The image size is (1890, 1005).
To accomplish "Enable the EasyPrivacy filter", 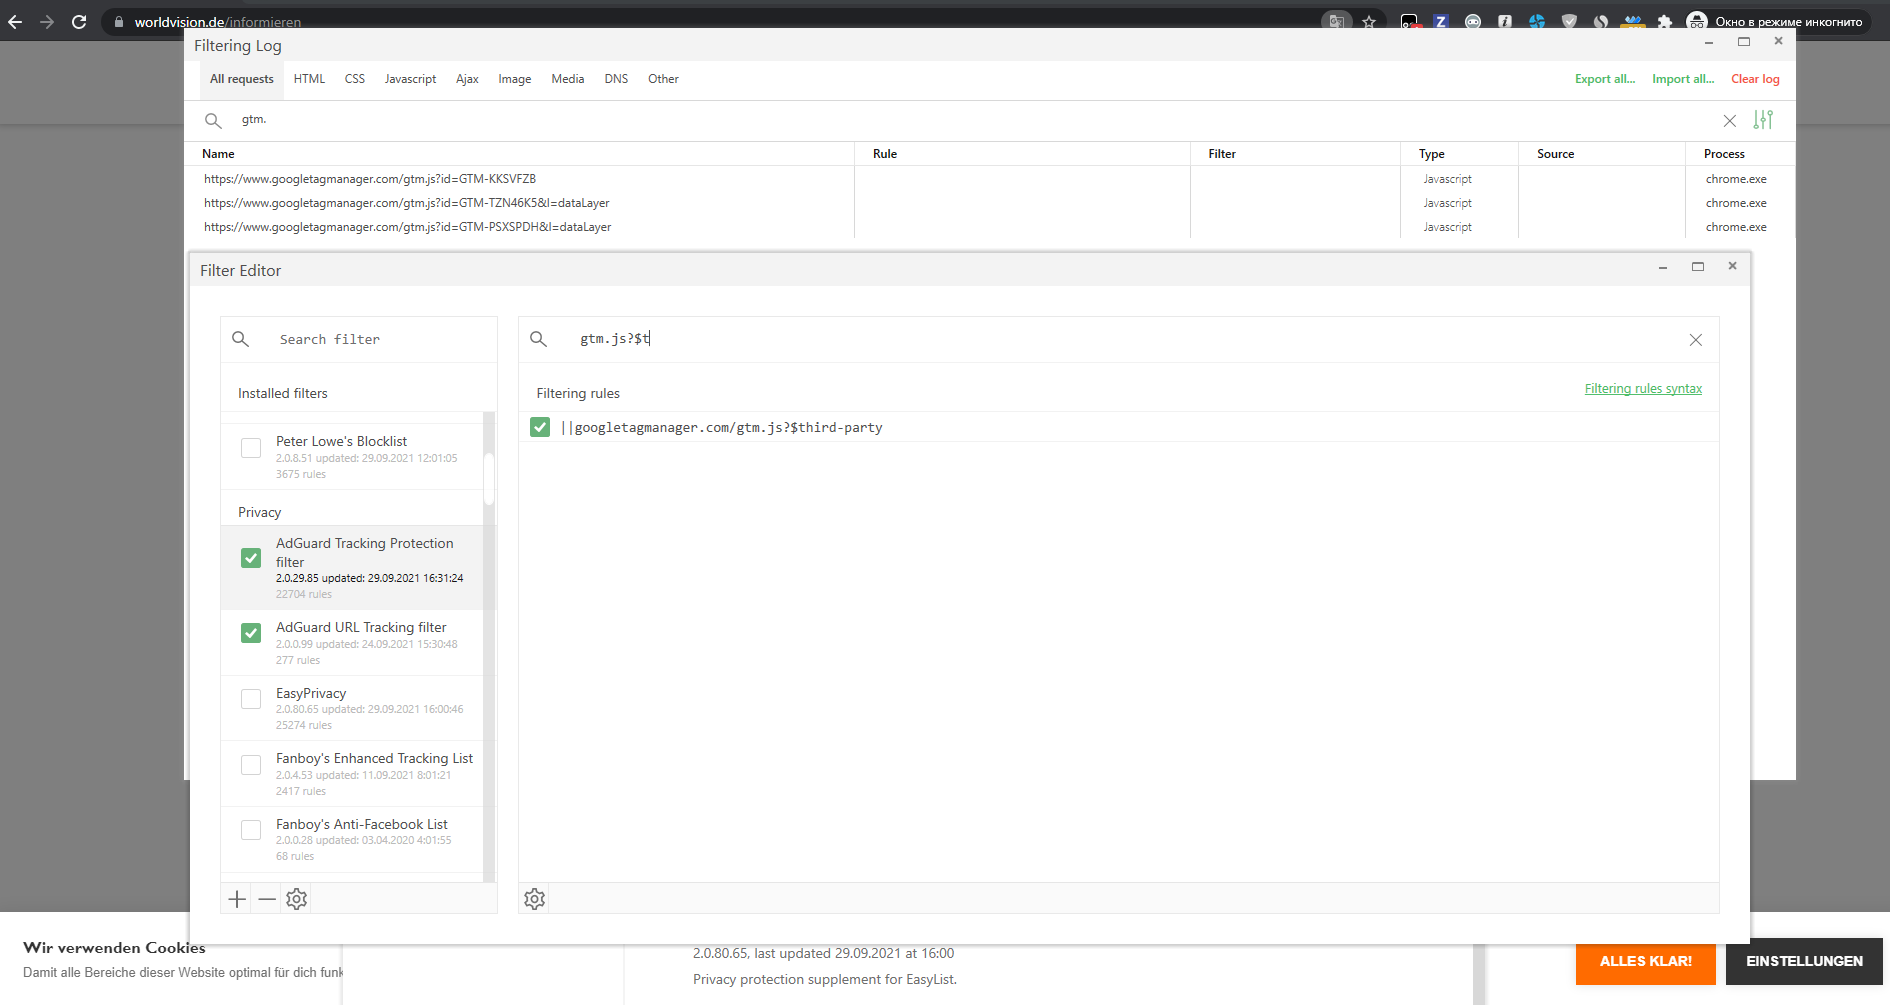I will [251, 699].
